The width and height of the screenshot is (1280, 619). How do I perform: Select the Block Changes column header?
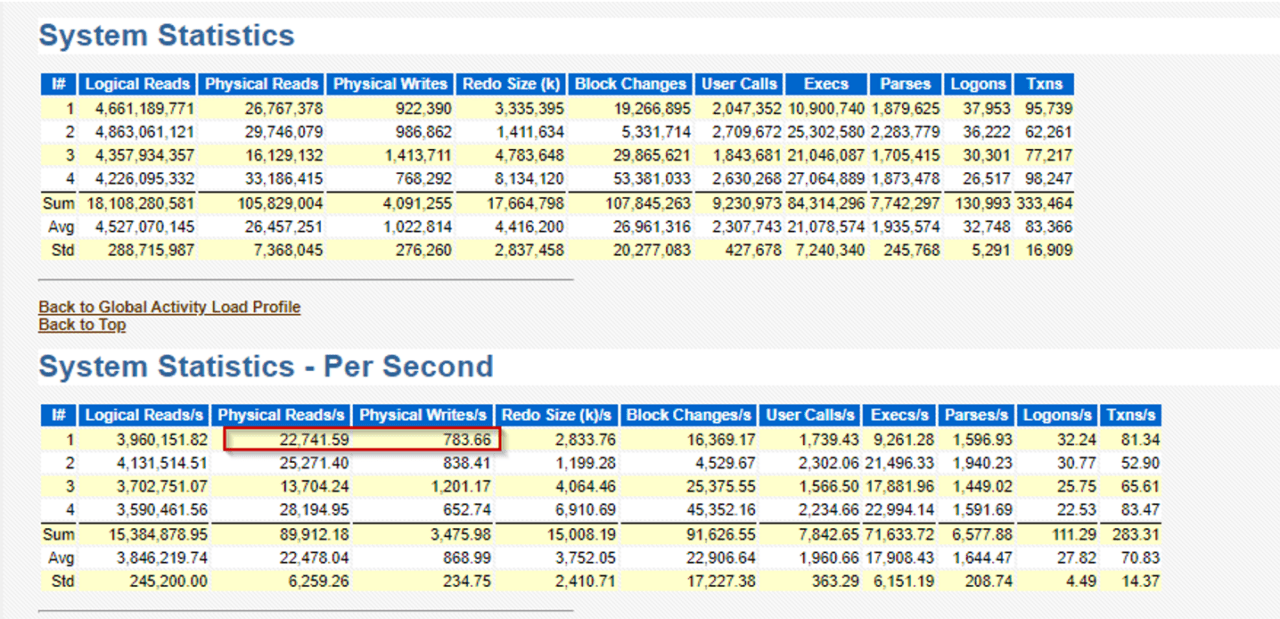tap(630, 84)
